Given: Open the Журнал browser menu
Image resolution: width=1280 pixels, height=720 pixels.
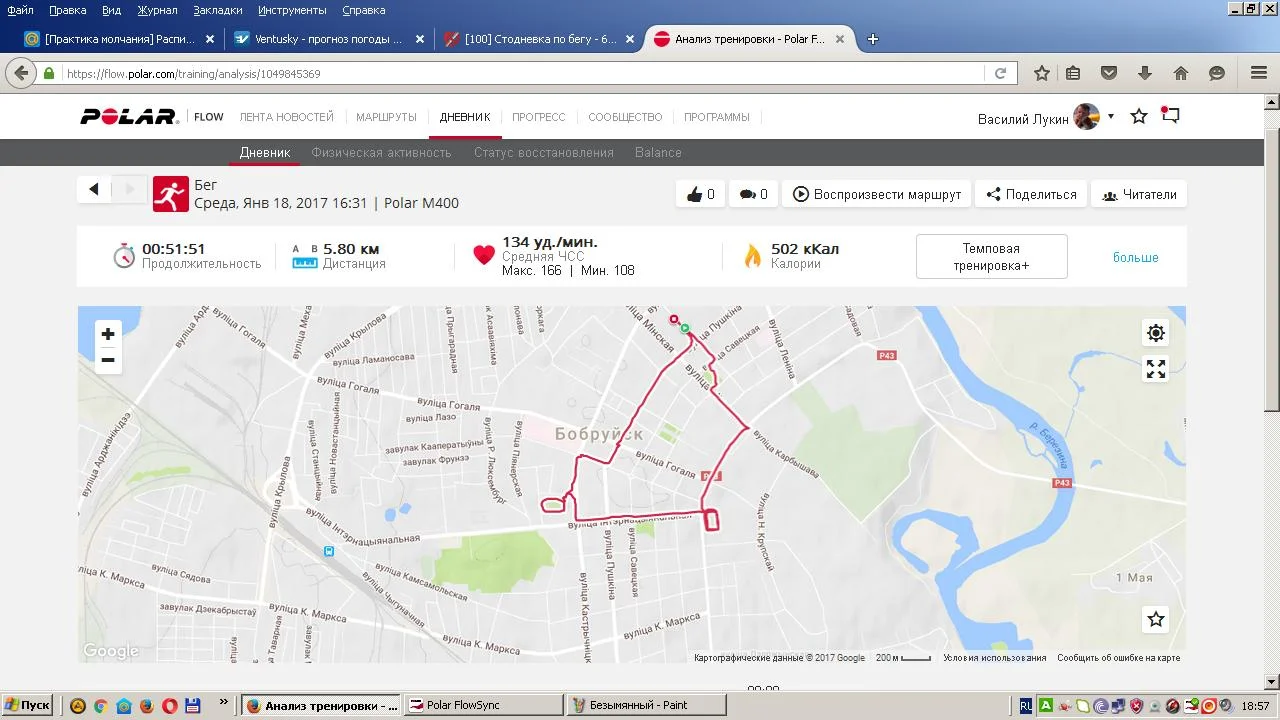Looking at the screenshot, I should click(157, 10).
